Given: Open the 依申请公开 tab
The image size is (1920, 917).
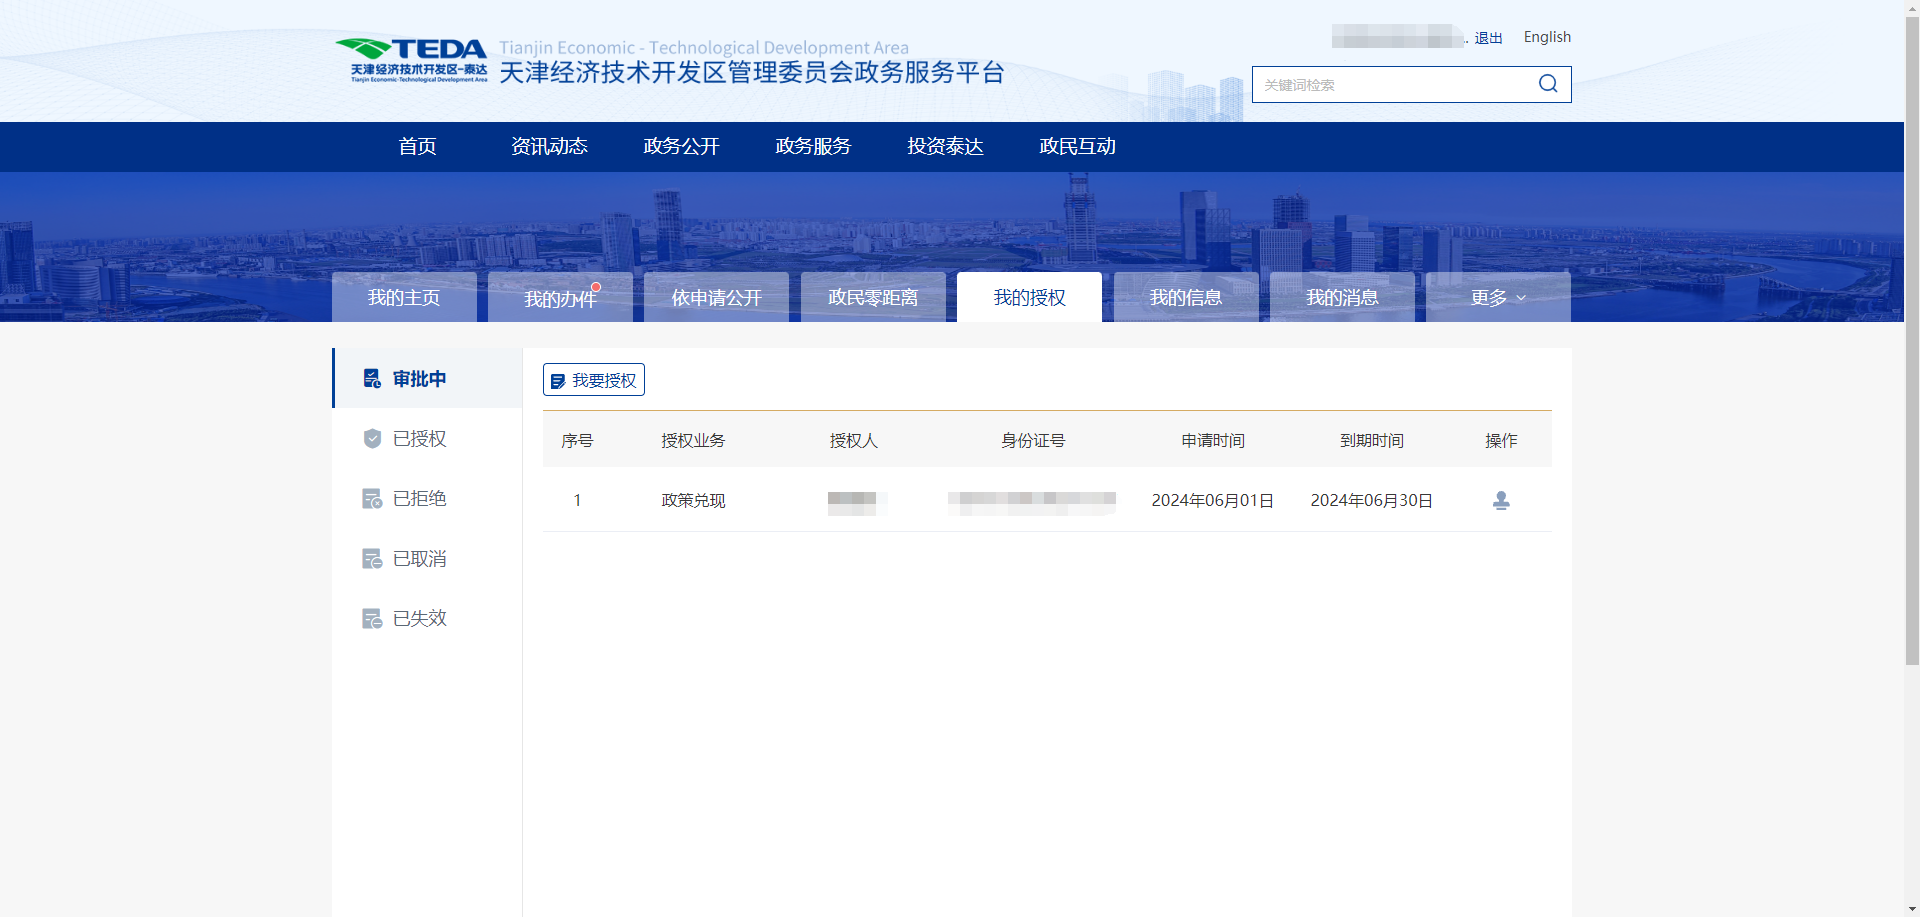Looking at the screenshot, I should point(716,297).
